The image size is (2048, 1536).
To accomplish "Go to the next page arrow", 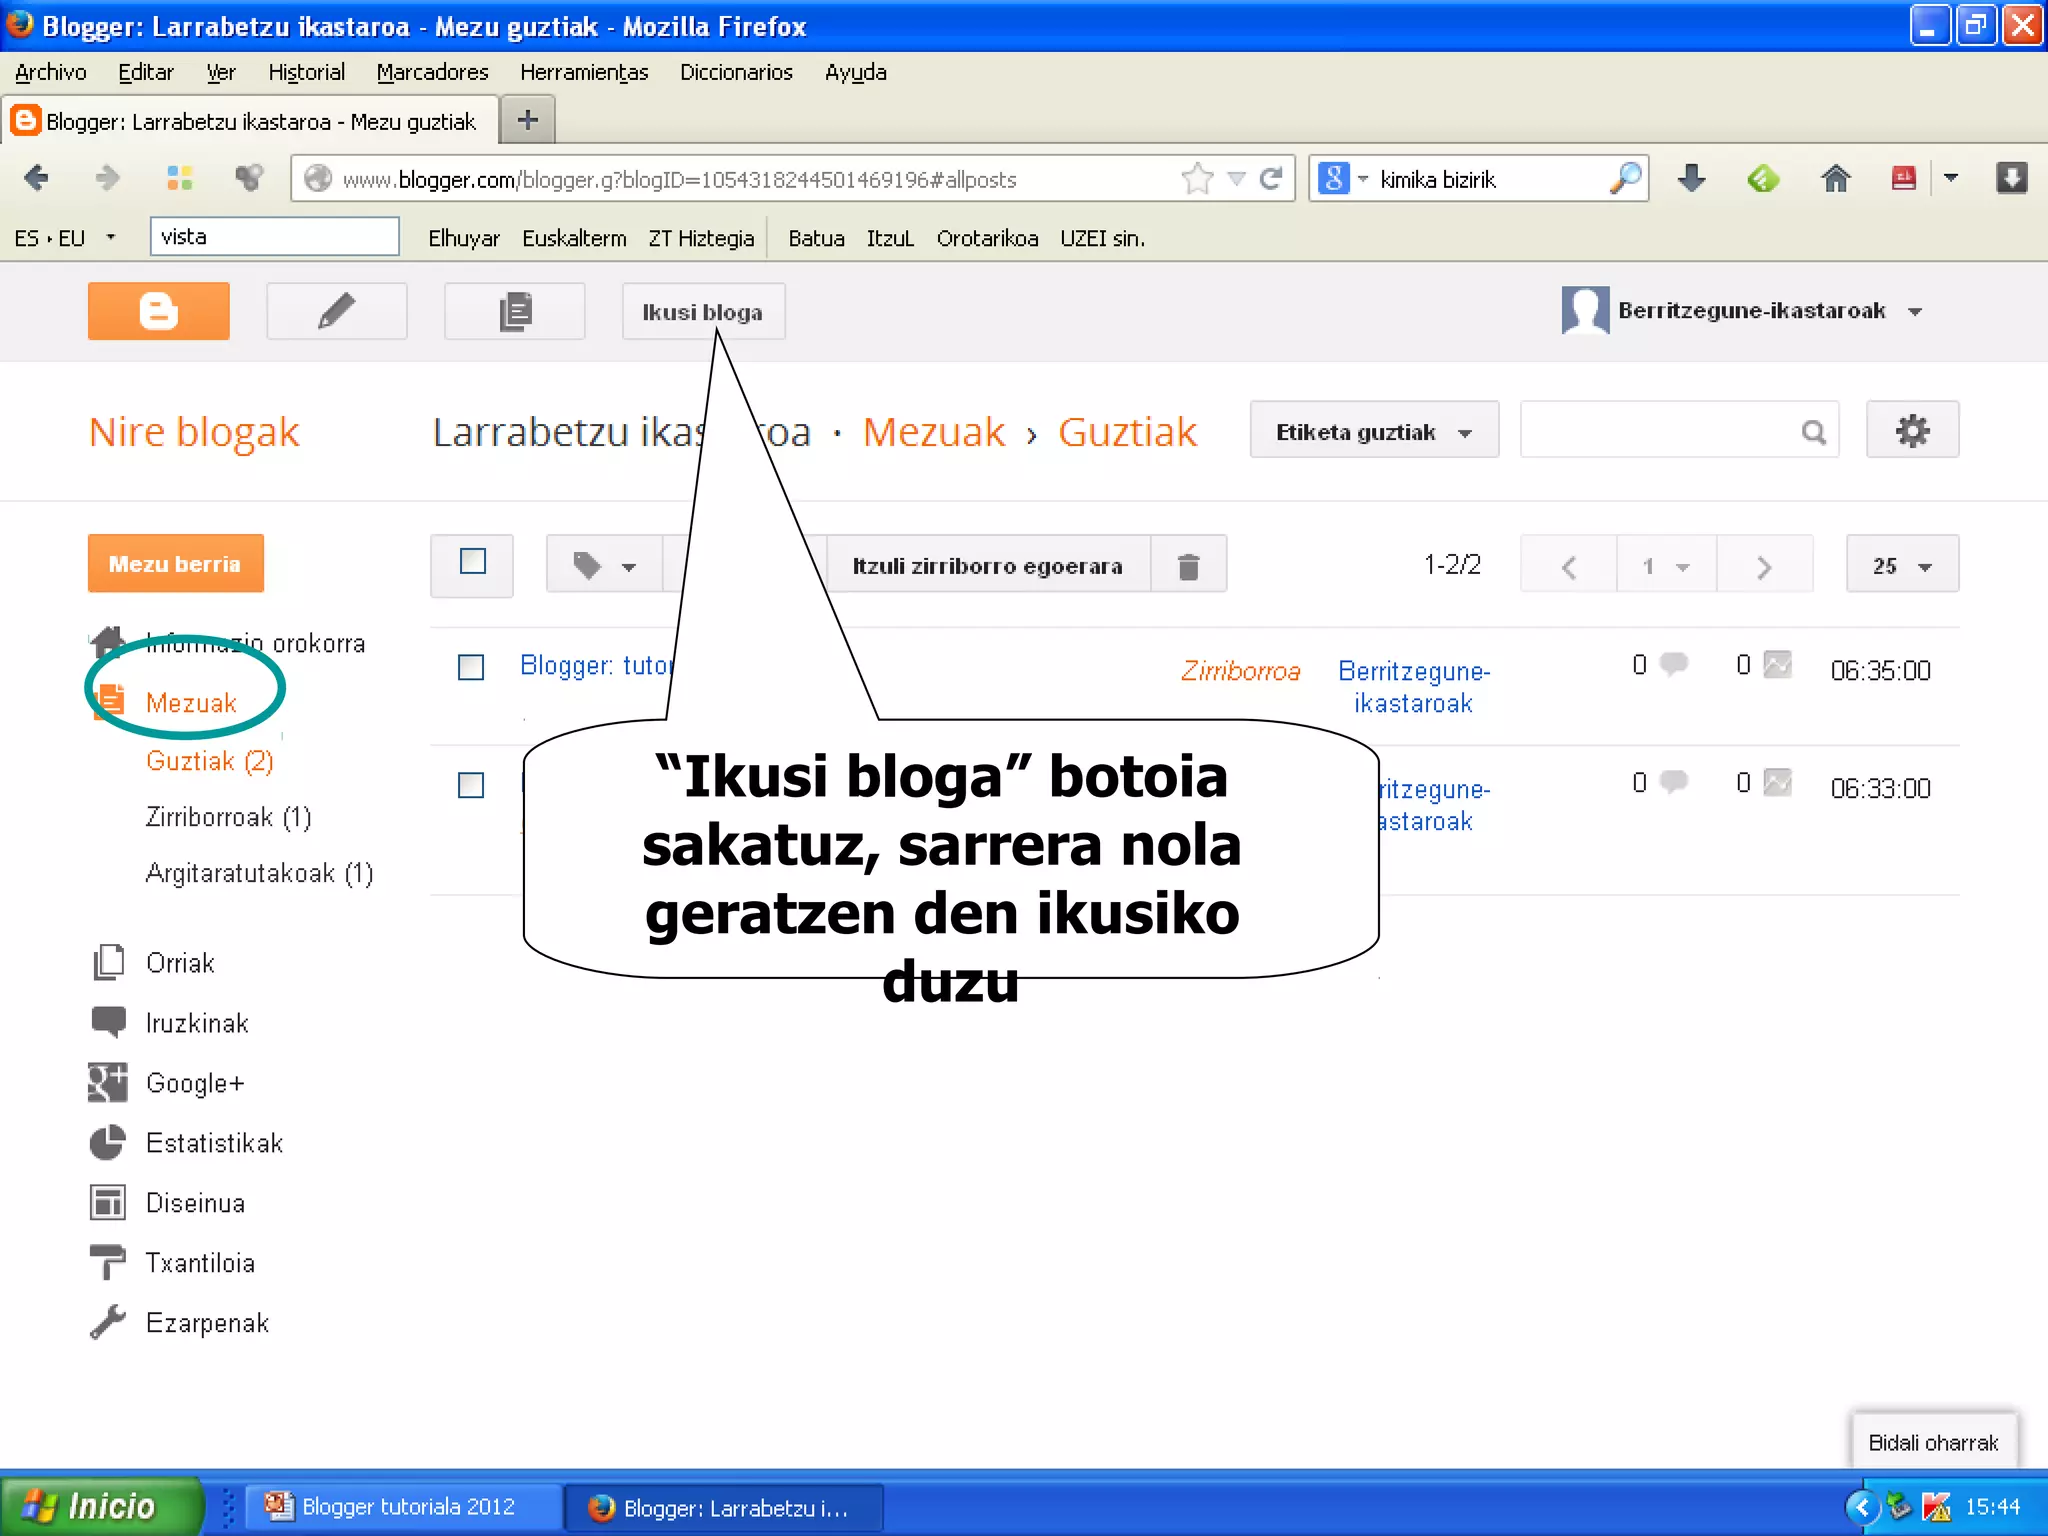I will [x=1764, y=566].
